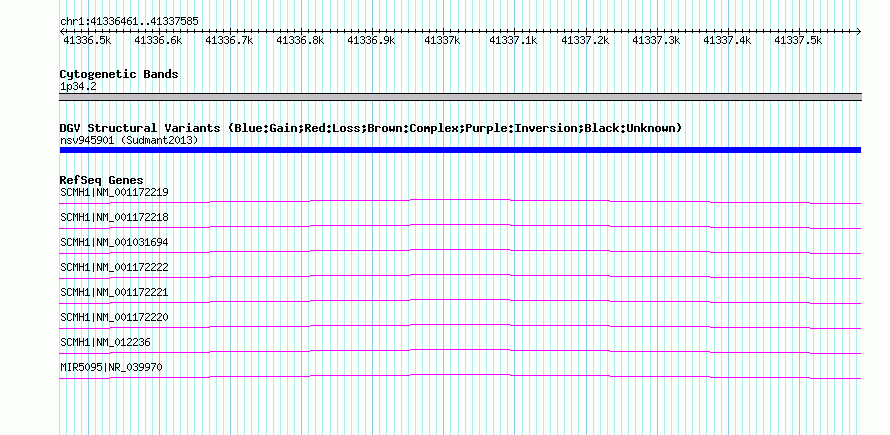This screenshot has width=890, height=435.
Task: Select the Cytogenetic Bands track title
Action: tap(119, 74)
